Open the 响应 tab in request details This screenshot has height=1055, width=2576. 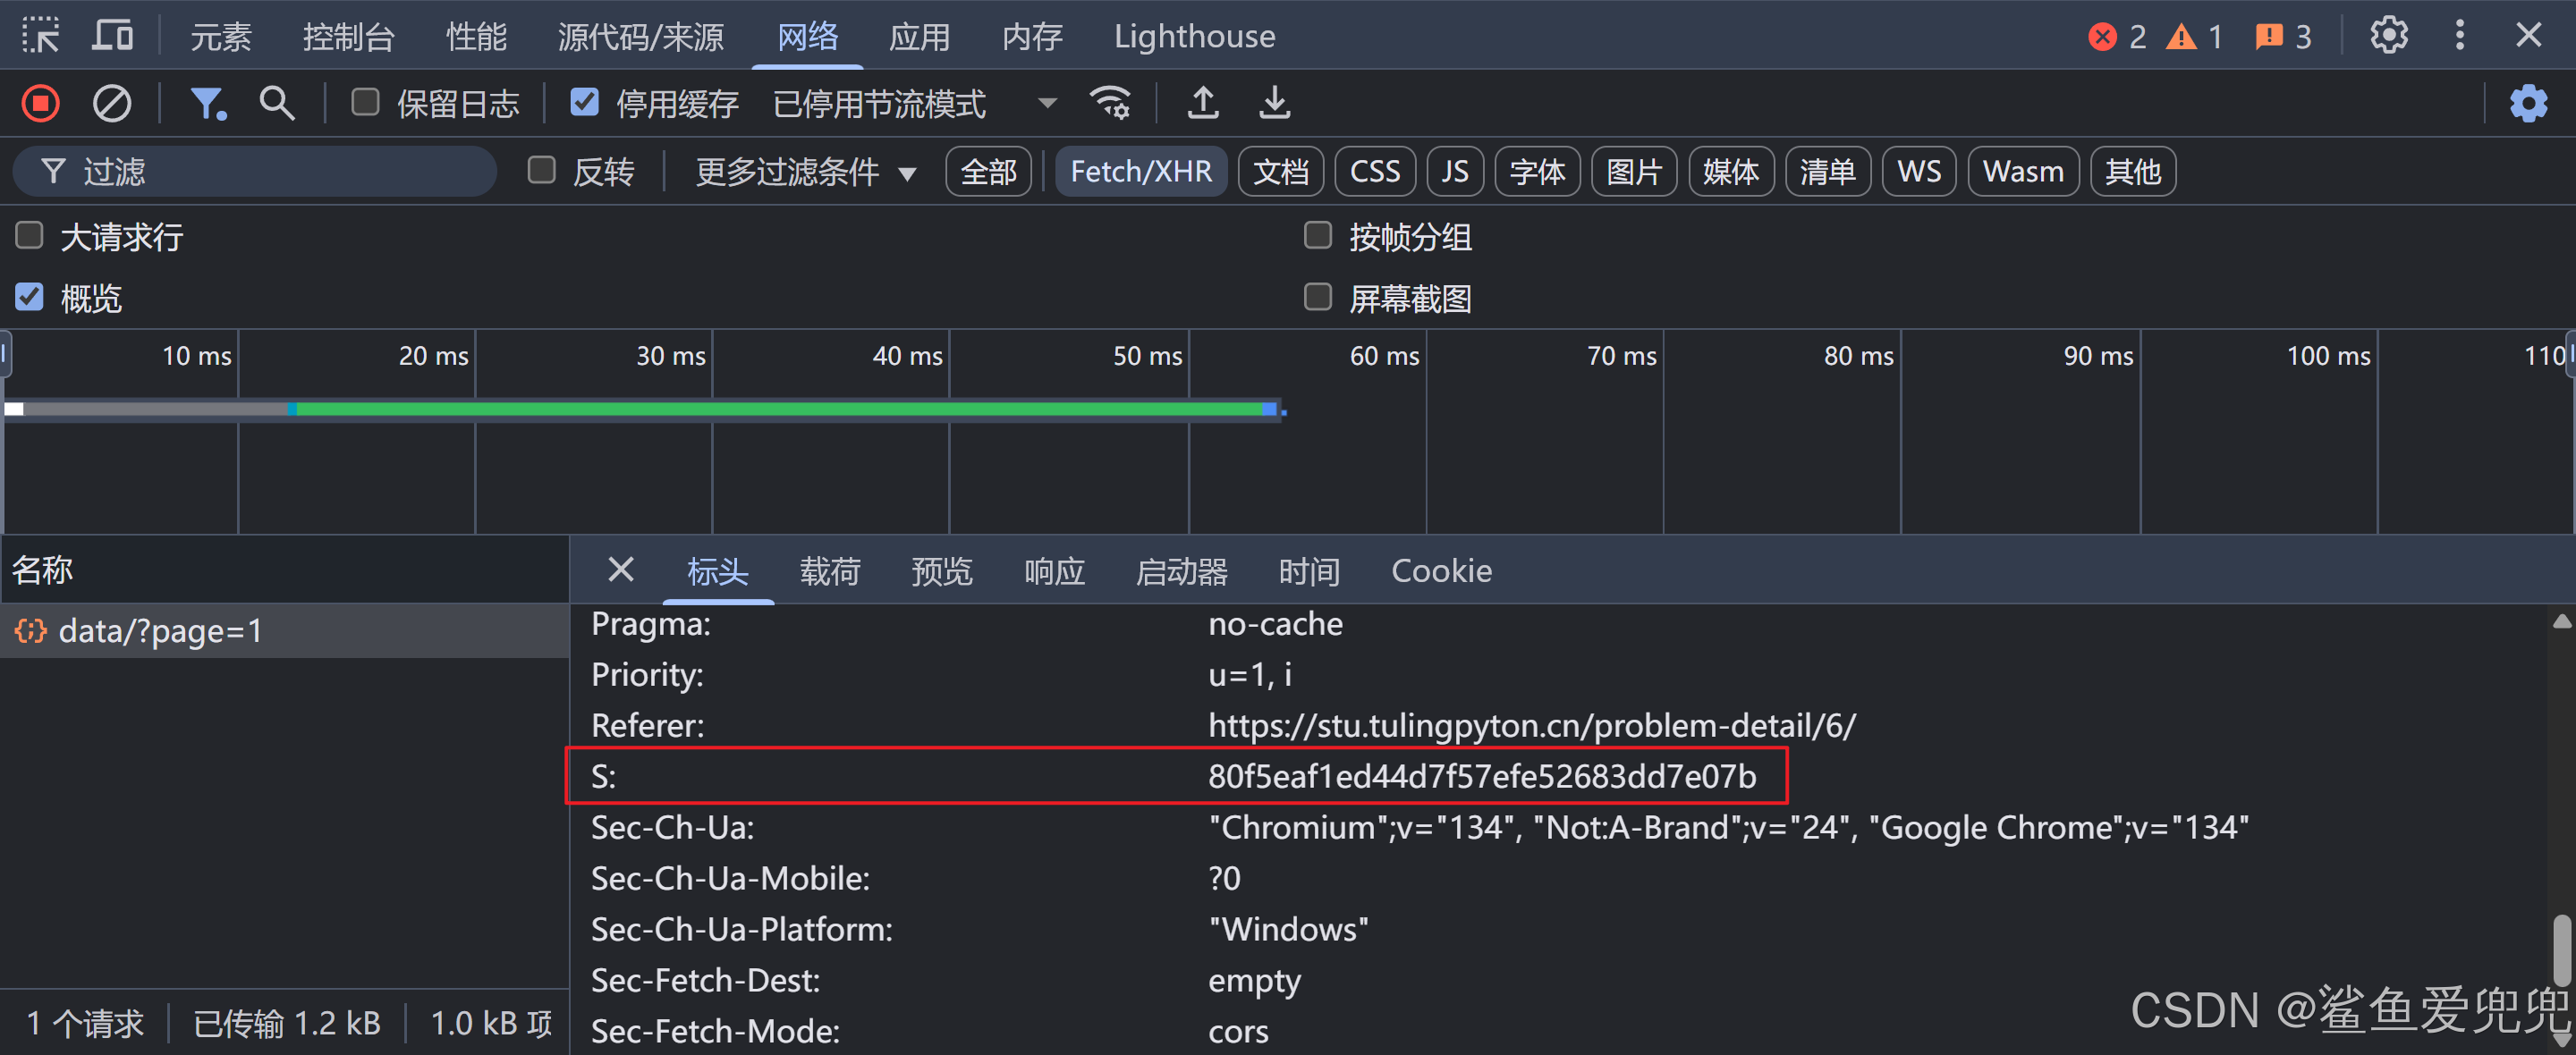pos(1054,571)
